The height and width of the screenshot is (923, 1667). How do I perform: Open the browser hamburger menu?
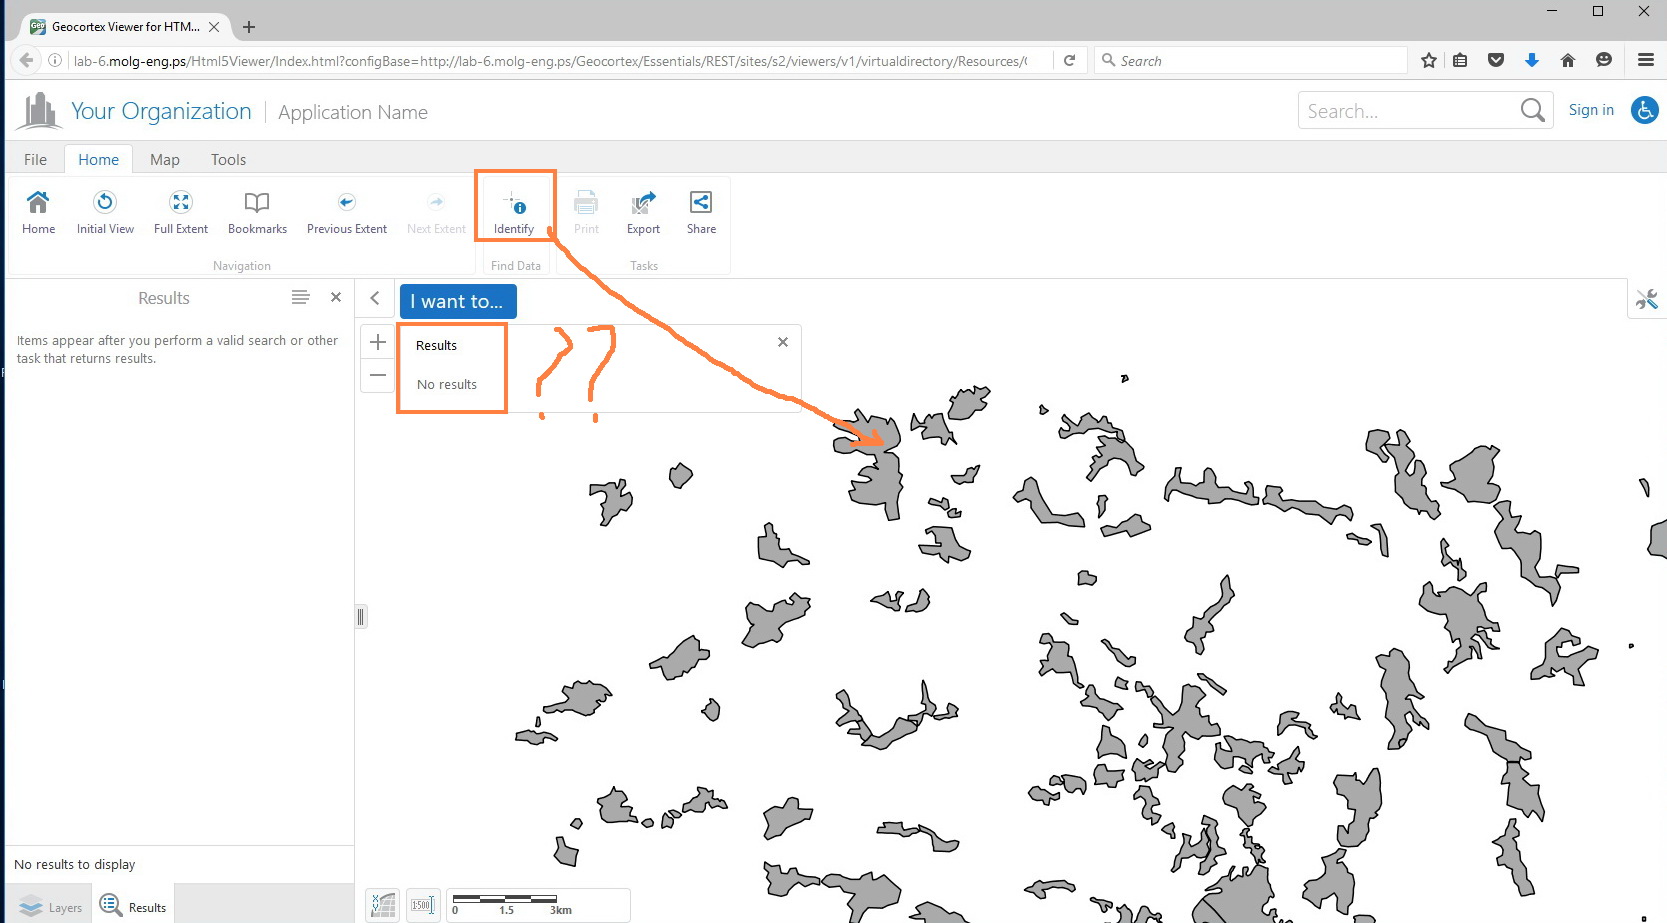1645,60
